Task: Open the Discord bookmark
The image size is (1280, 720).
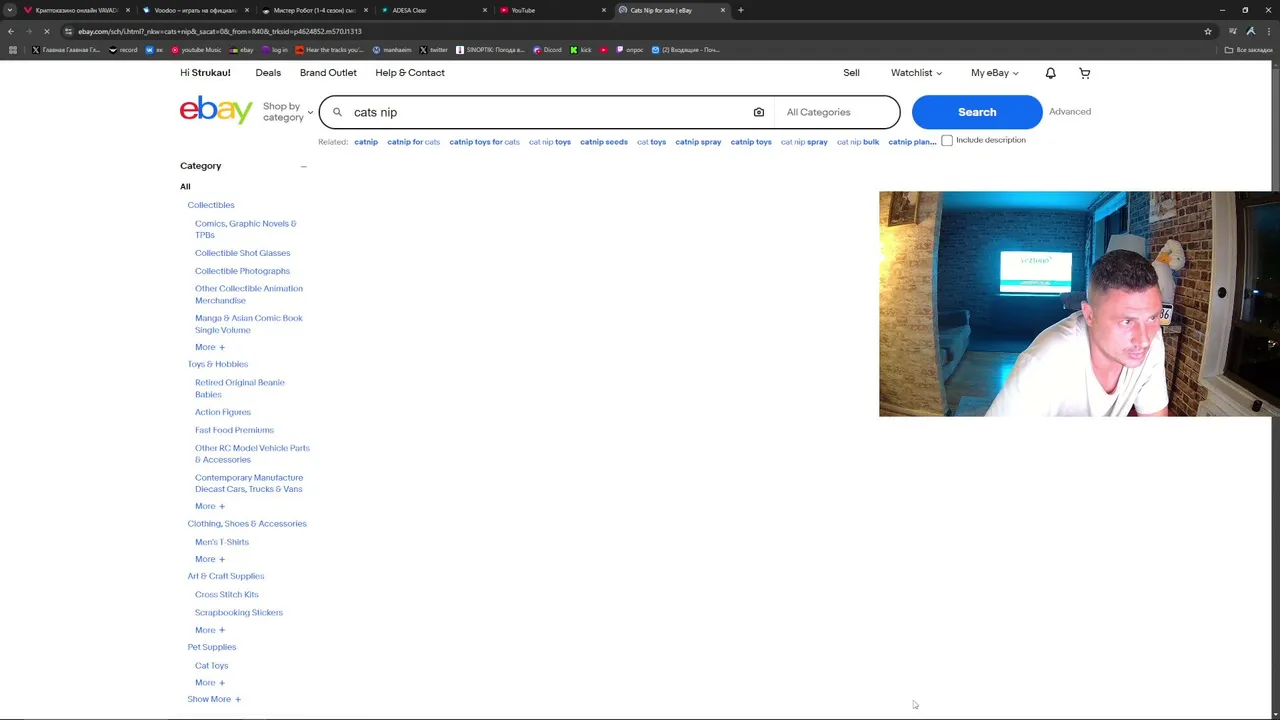Action: [x=547, y=50]
